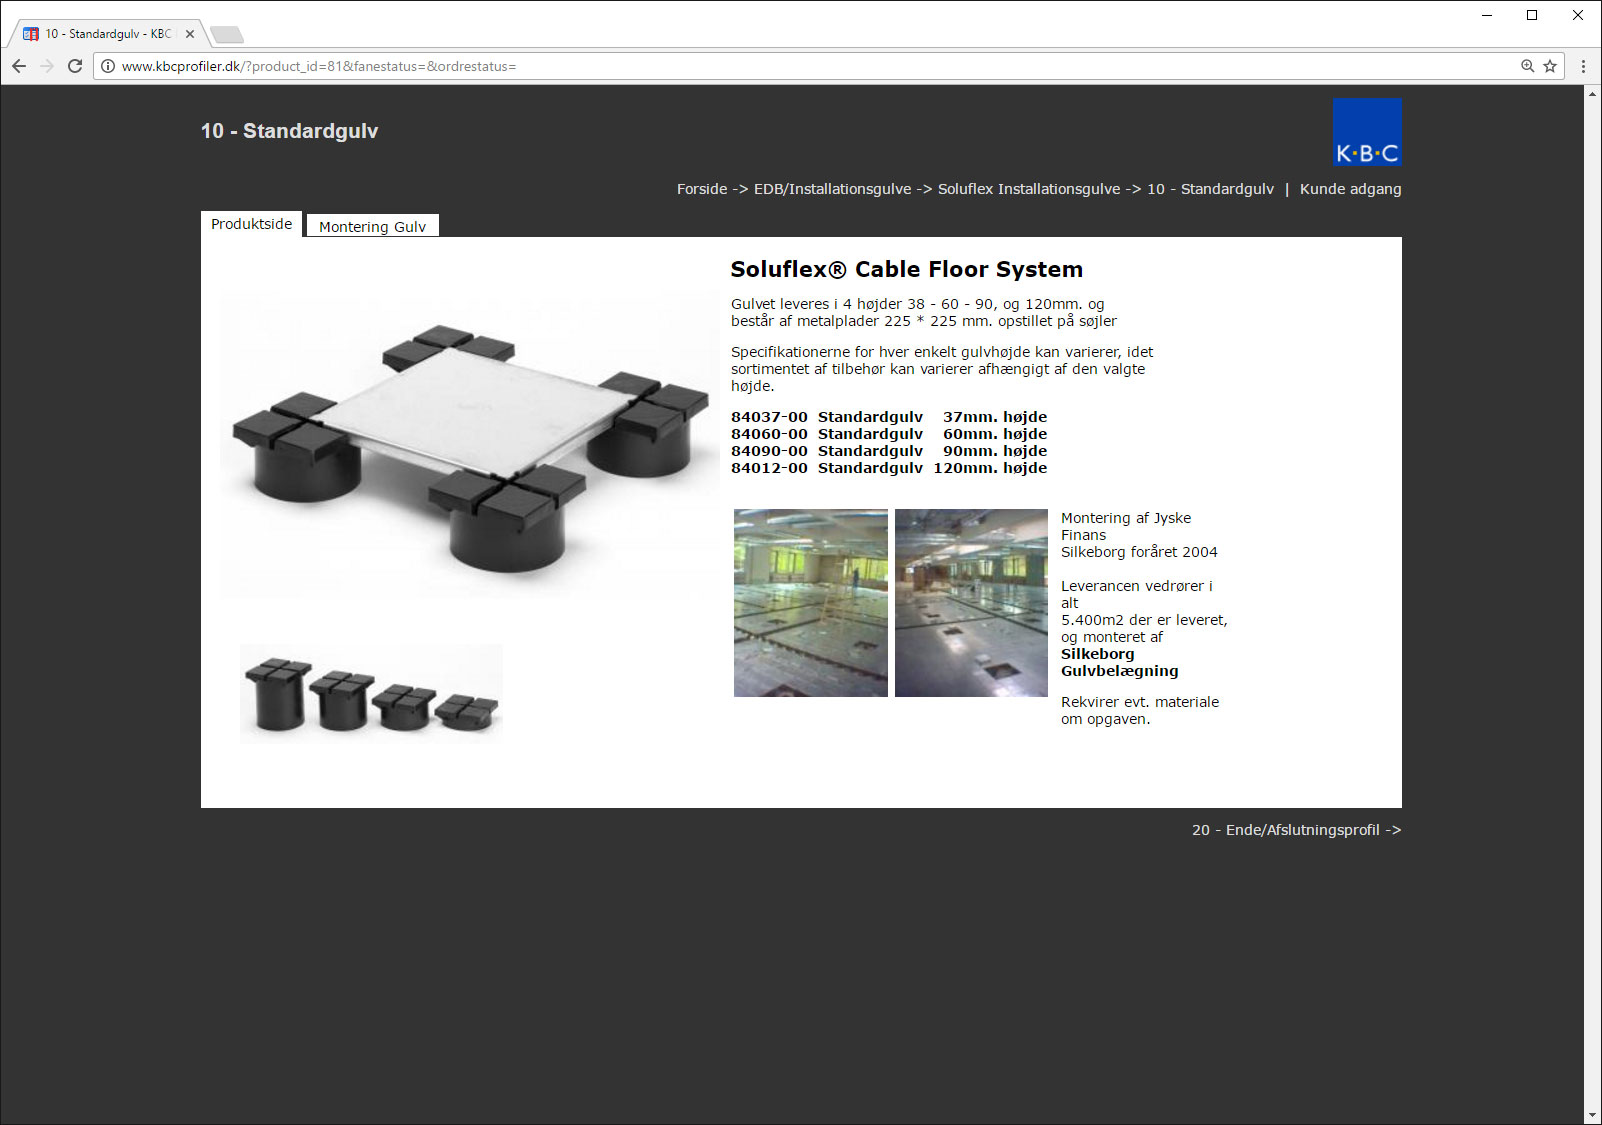Bookmark this page with the star icon

coord(1550,66)
